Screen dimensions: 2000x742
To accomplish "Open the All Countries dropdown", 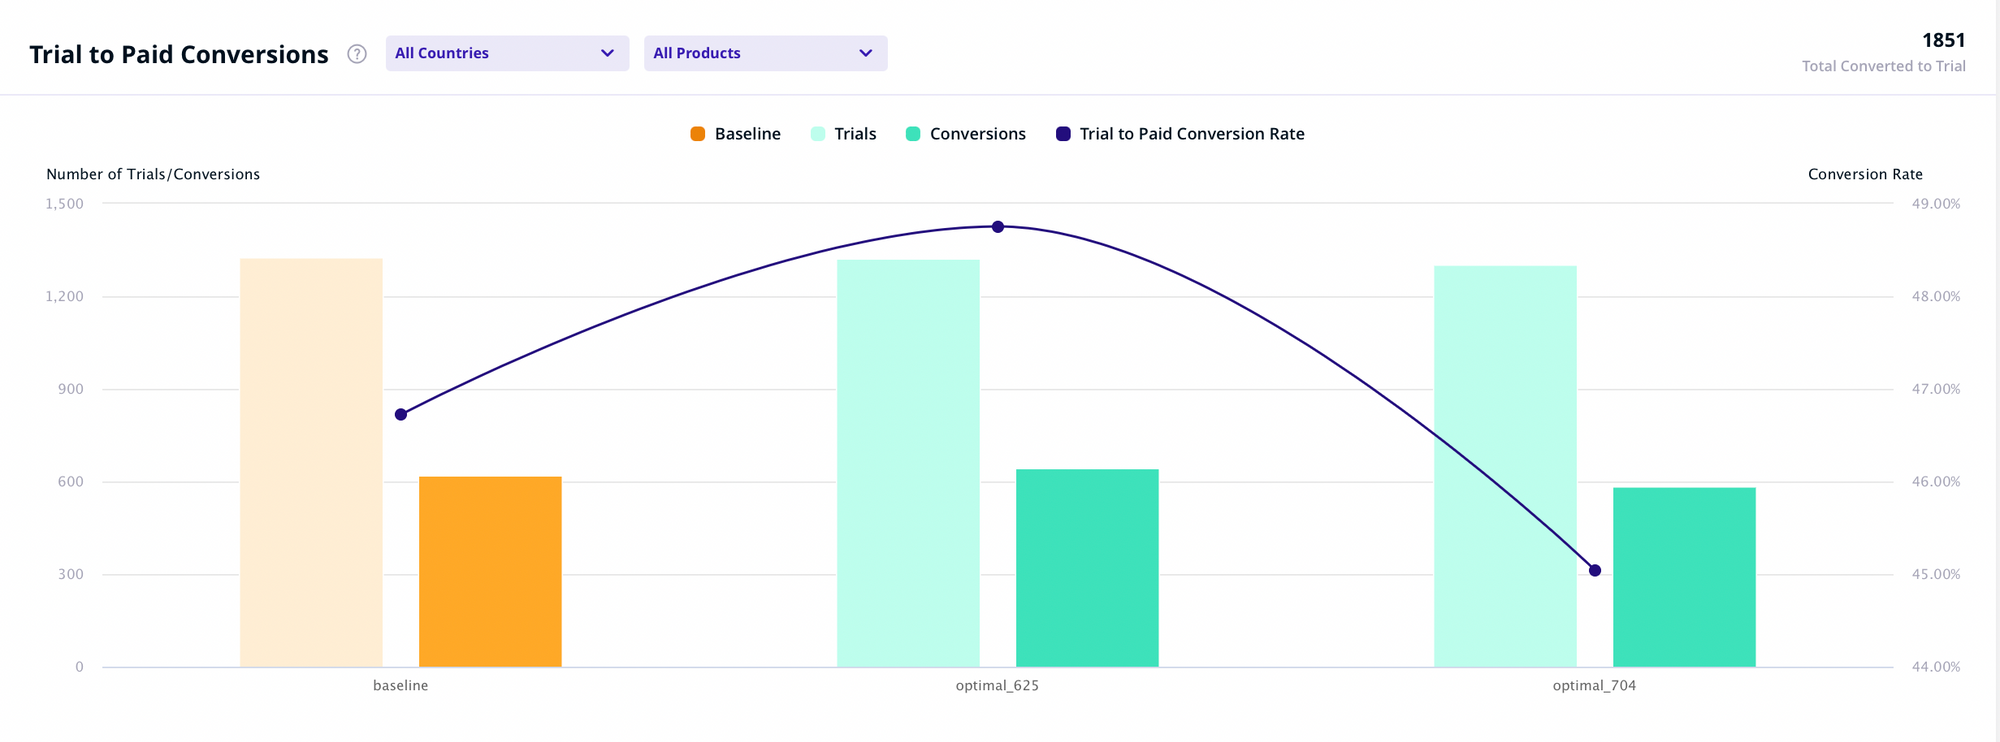I will [x=507, y=53].
